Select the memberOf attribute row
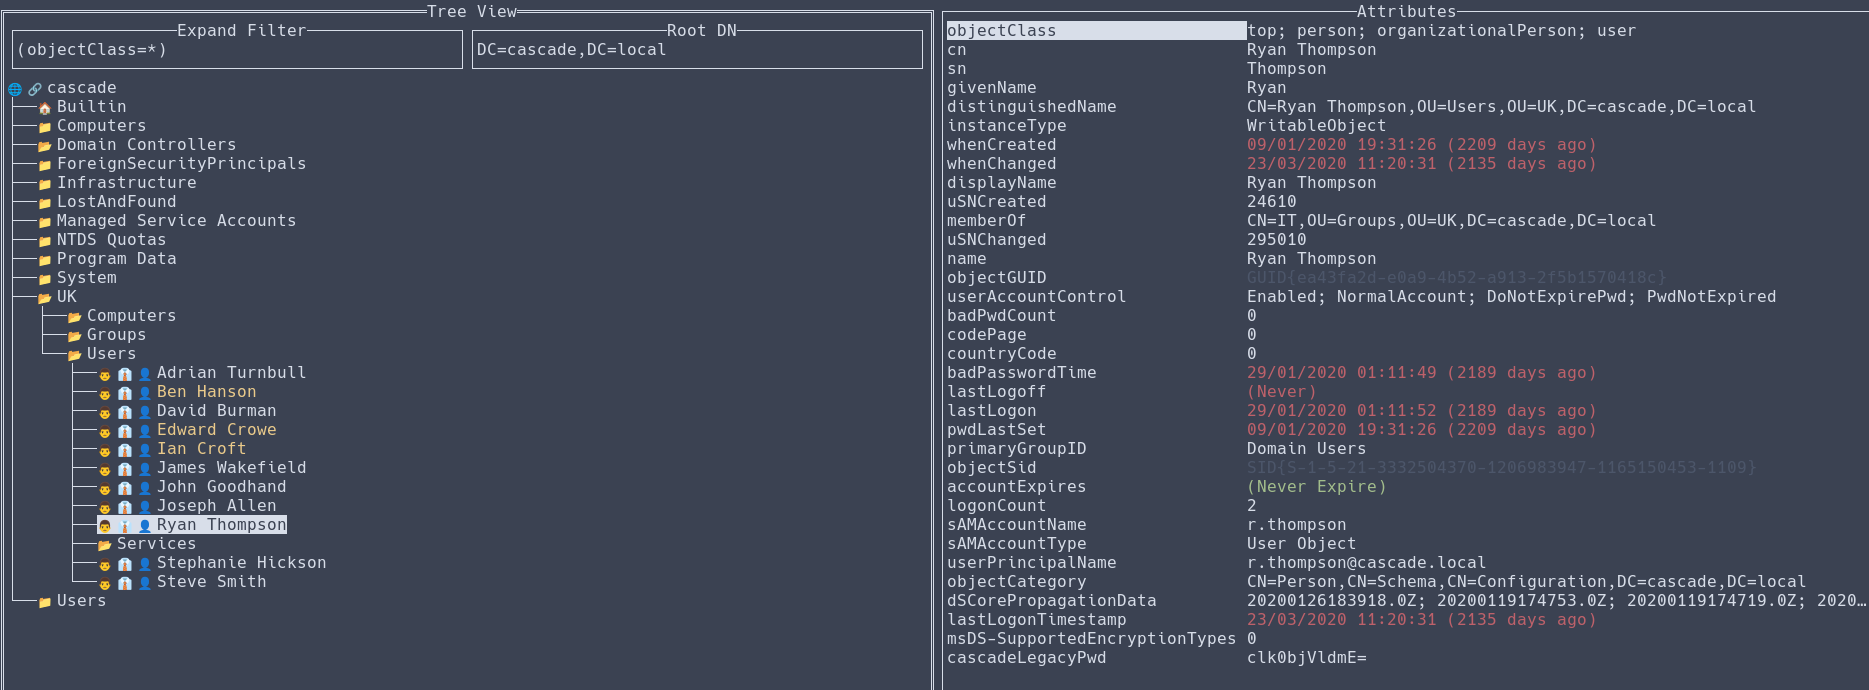This screenshot has height=690, width=1869. 986,221
